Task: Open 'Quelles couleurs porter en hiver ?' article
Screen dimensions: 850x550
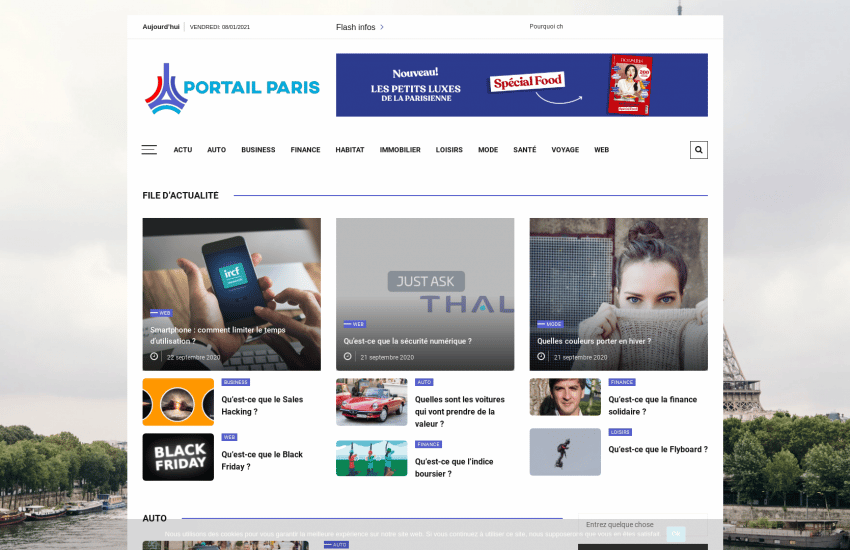Action: [x=594, y=341]
